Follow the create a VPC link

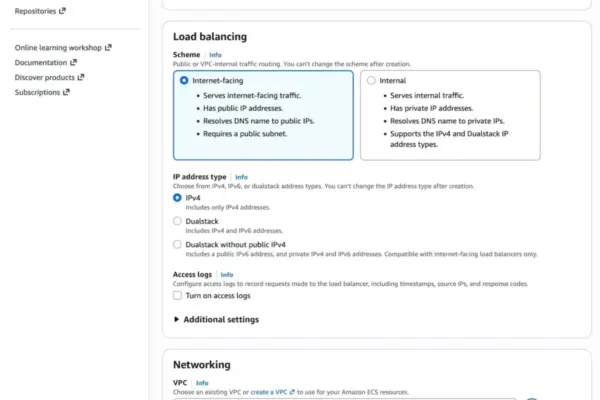coord(272,392)
